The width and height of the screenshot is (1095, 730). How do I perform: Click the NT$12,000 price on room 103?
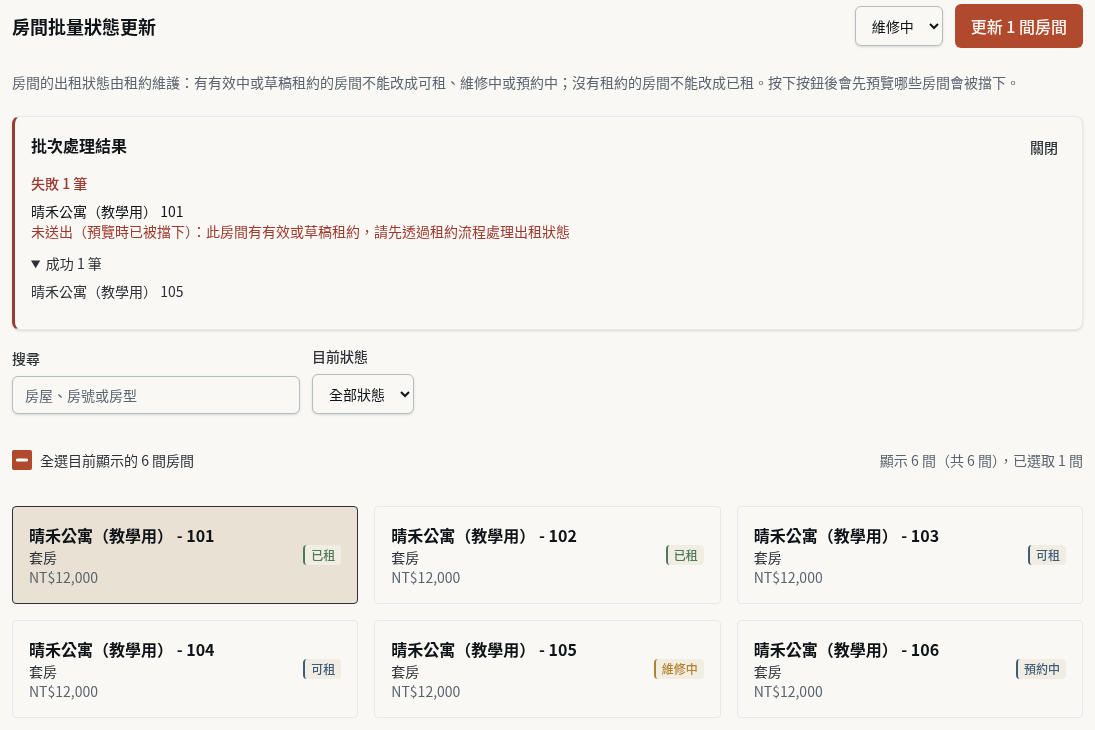click(x=788, y=578)
